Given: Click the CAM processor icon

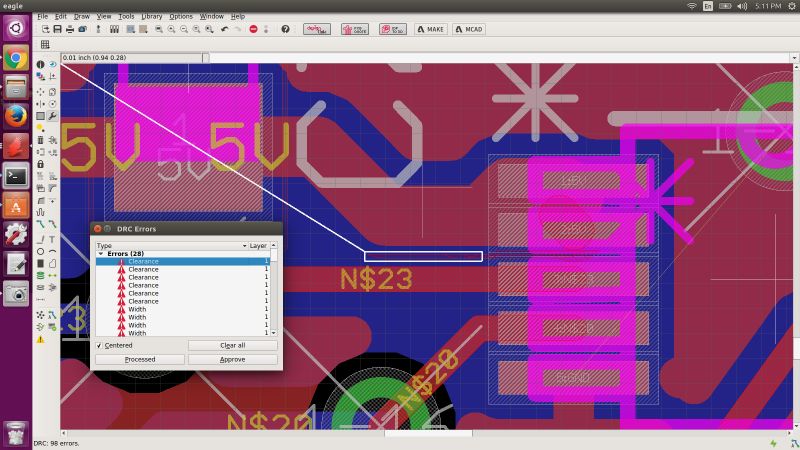Looking at the screenshot, I should click(x=83, y=29).
